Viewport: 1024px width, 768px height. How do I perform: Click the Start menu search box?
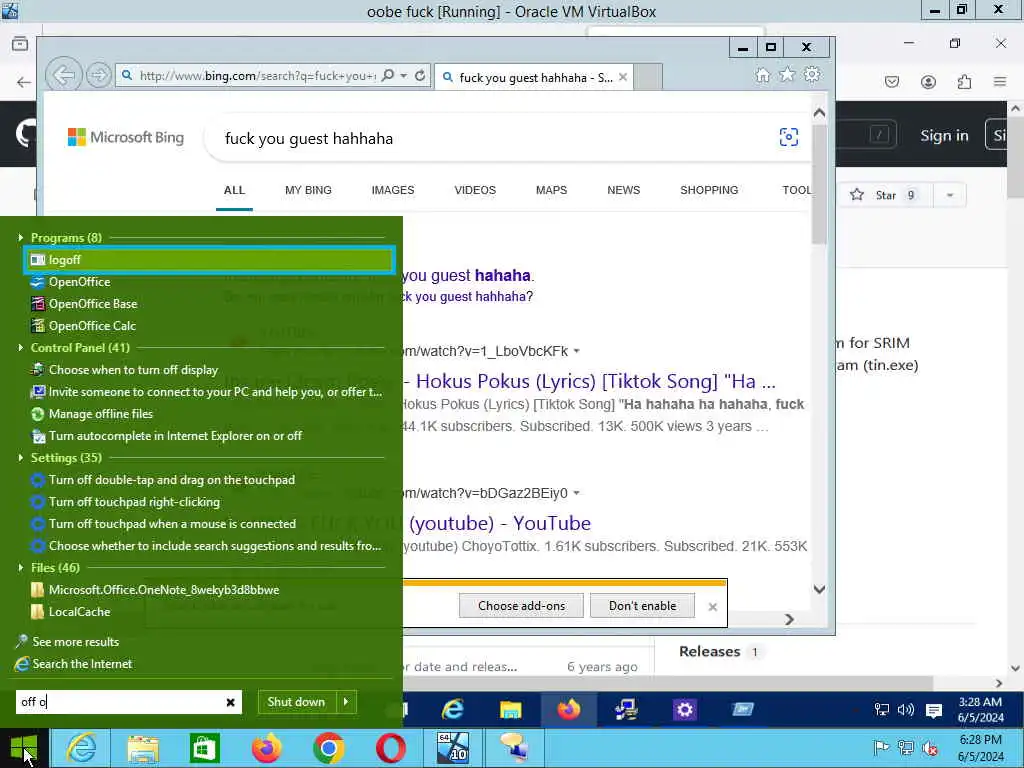[x=121, y=702]
